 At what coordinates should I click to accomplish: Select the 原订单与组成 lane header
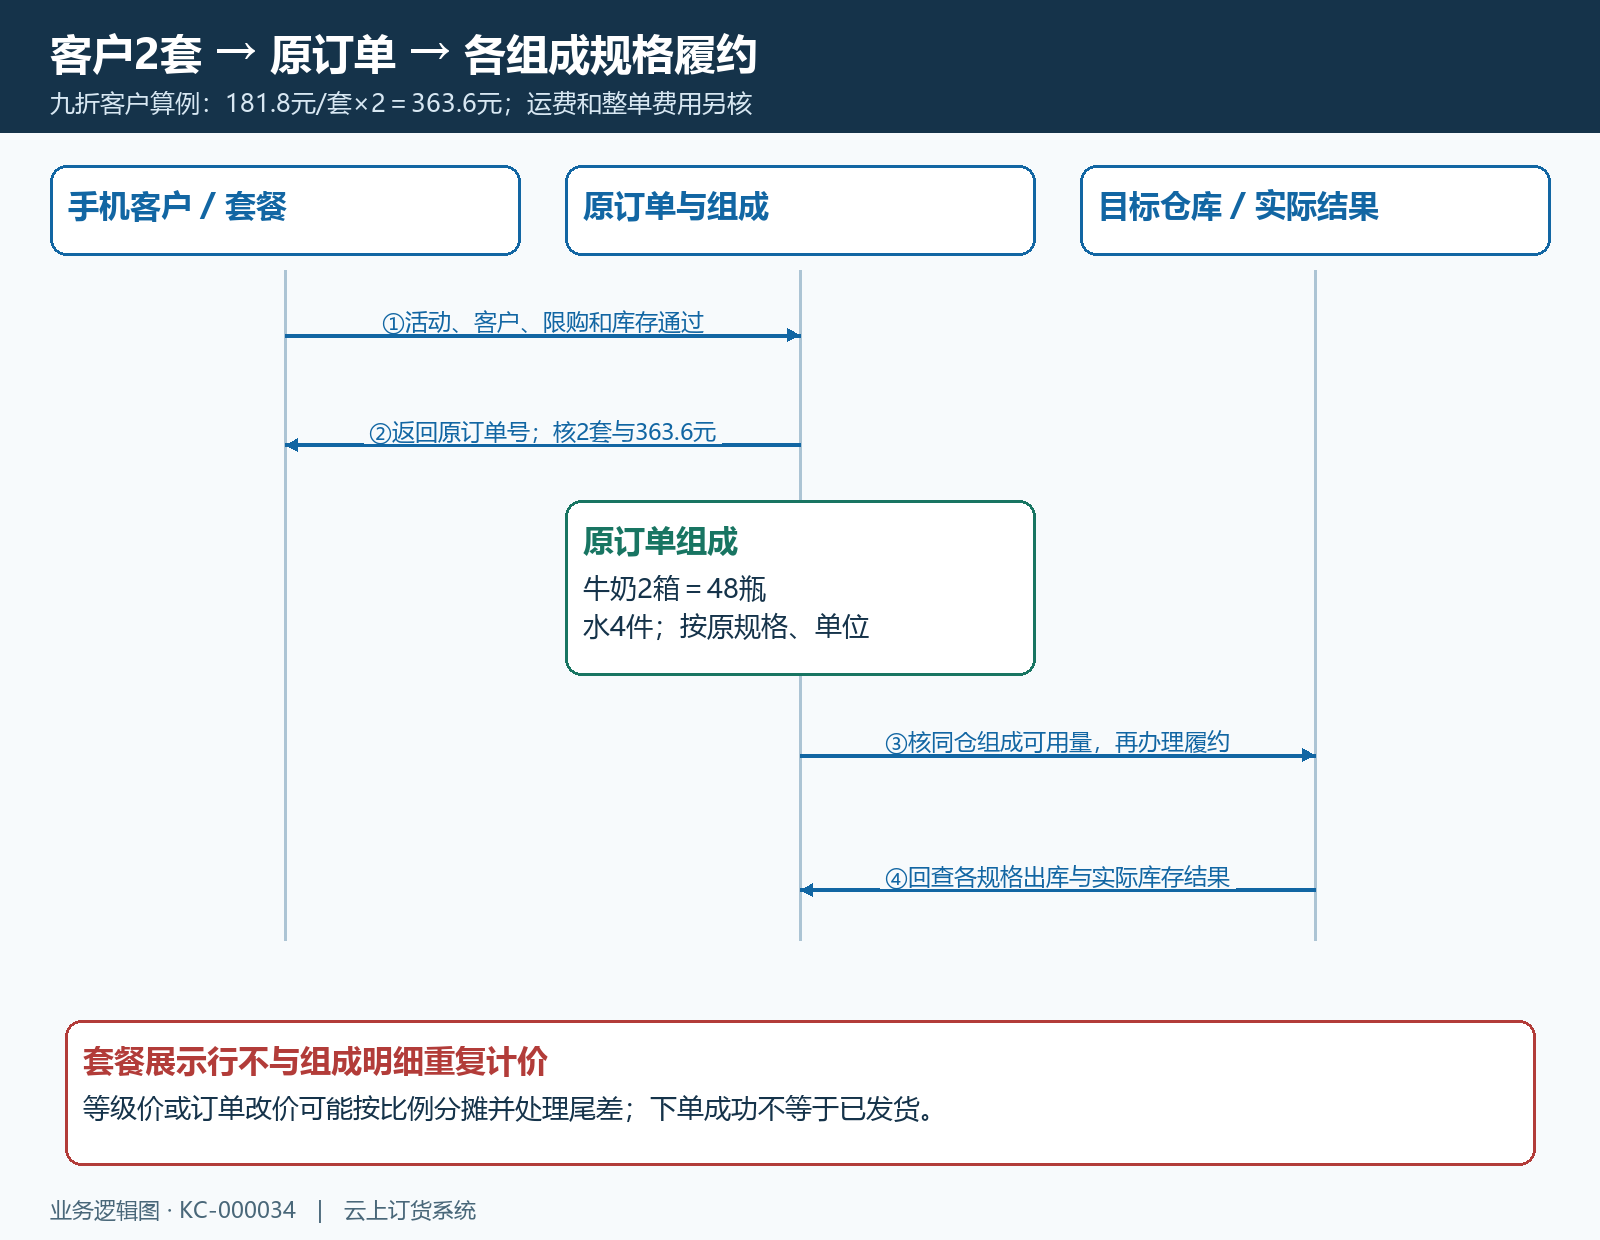pyautogui.click(x=800, y=210)
